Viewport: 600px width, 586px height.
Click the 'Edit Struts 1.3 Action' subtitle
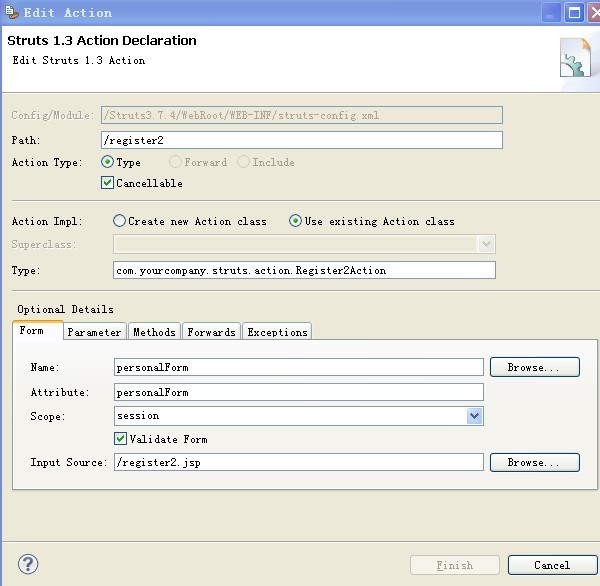pyautogui.click(x=79, y=60)
